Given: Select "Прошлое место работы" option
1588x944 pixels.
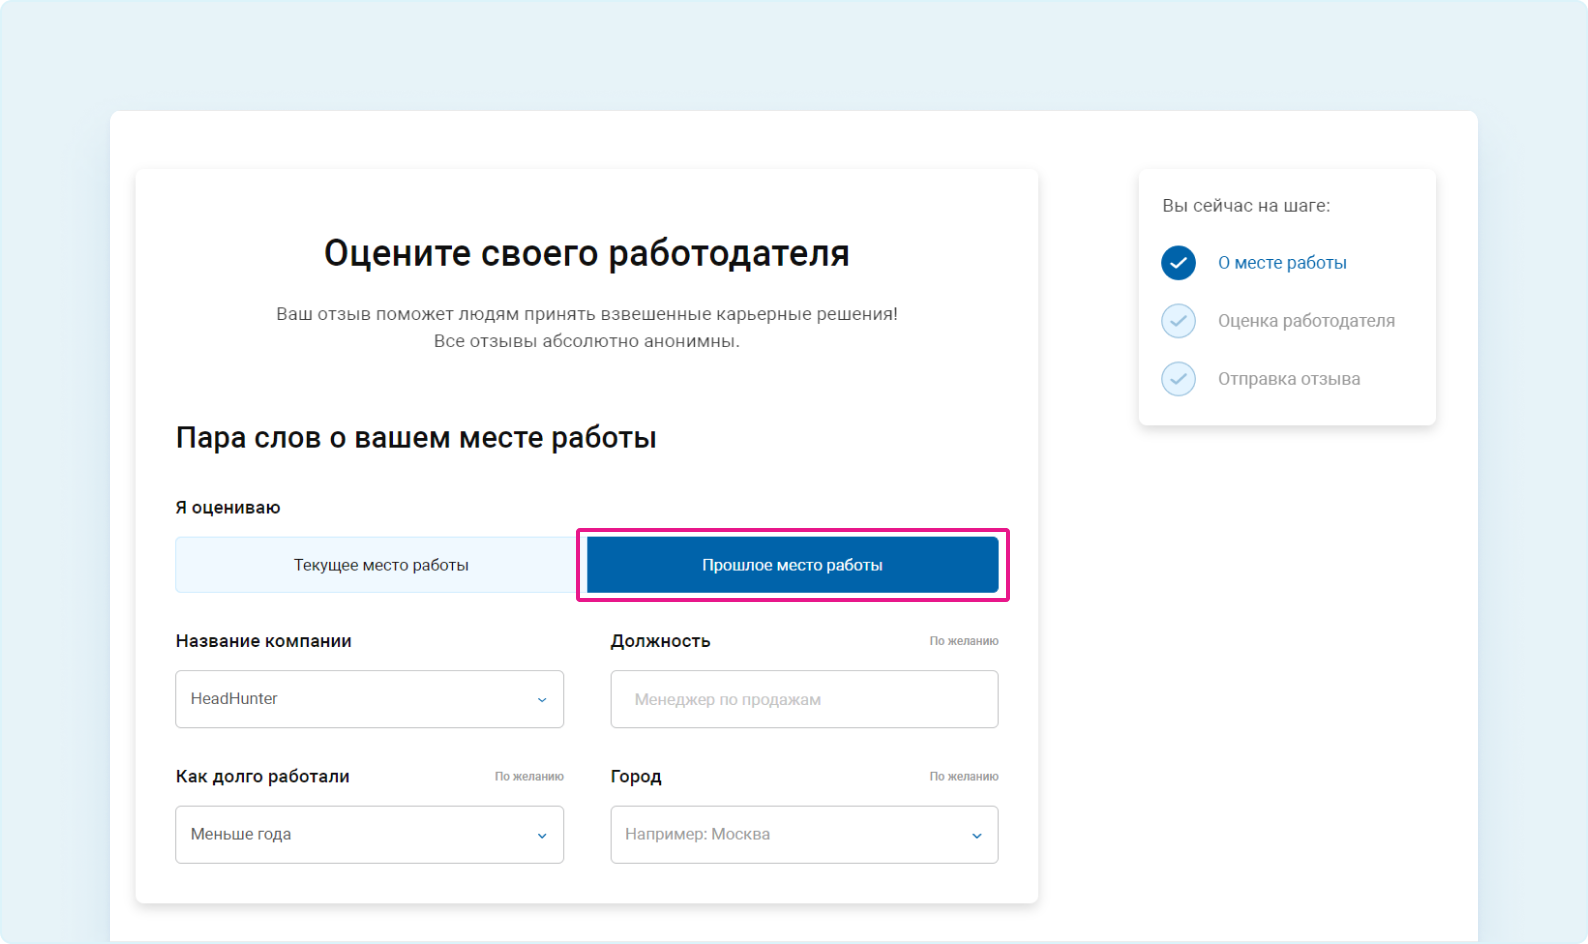Looking at the screenshot, I should [792, 565].
